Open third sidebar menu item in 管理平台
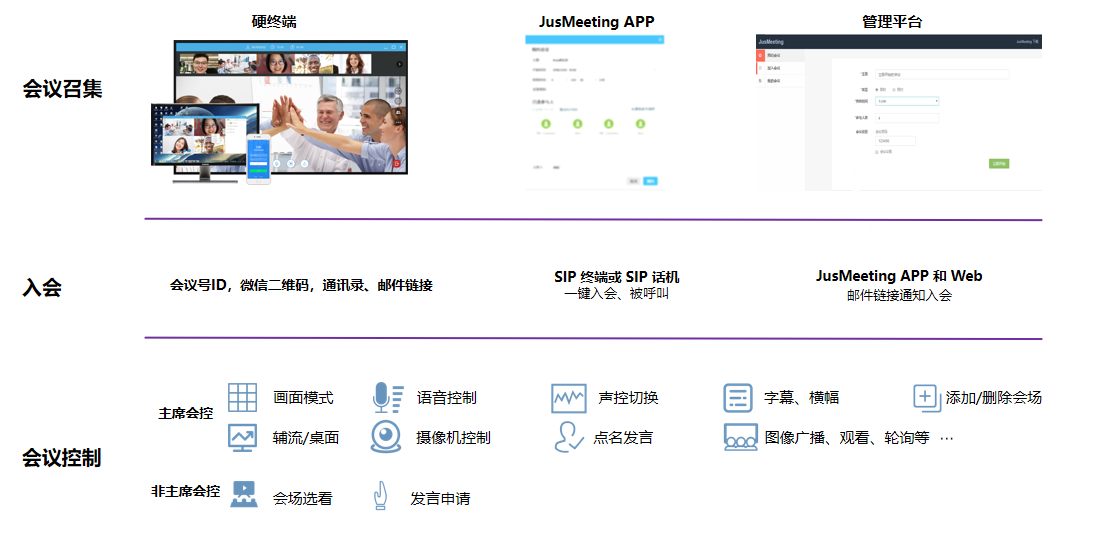The height and width of the screenshot is (540, 1119). [x=781, y=81]
